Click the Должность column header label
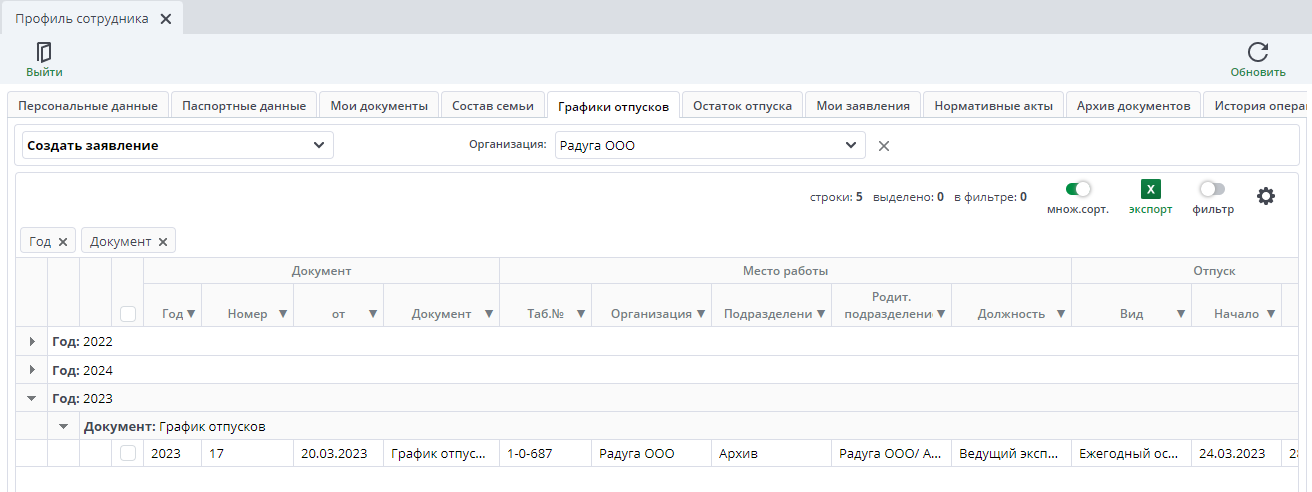This screenshot has width=1312, height=492. 1012,314
